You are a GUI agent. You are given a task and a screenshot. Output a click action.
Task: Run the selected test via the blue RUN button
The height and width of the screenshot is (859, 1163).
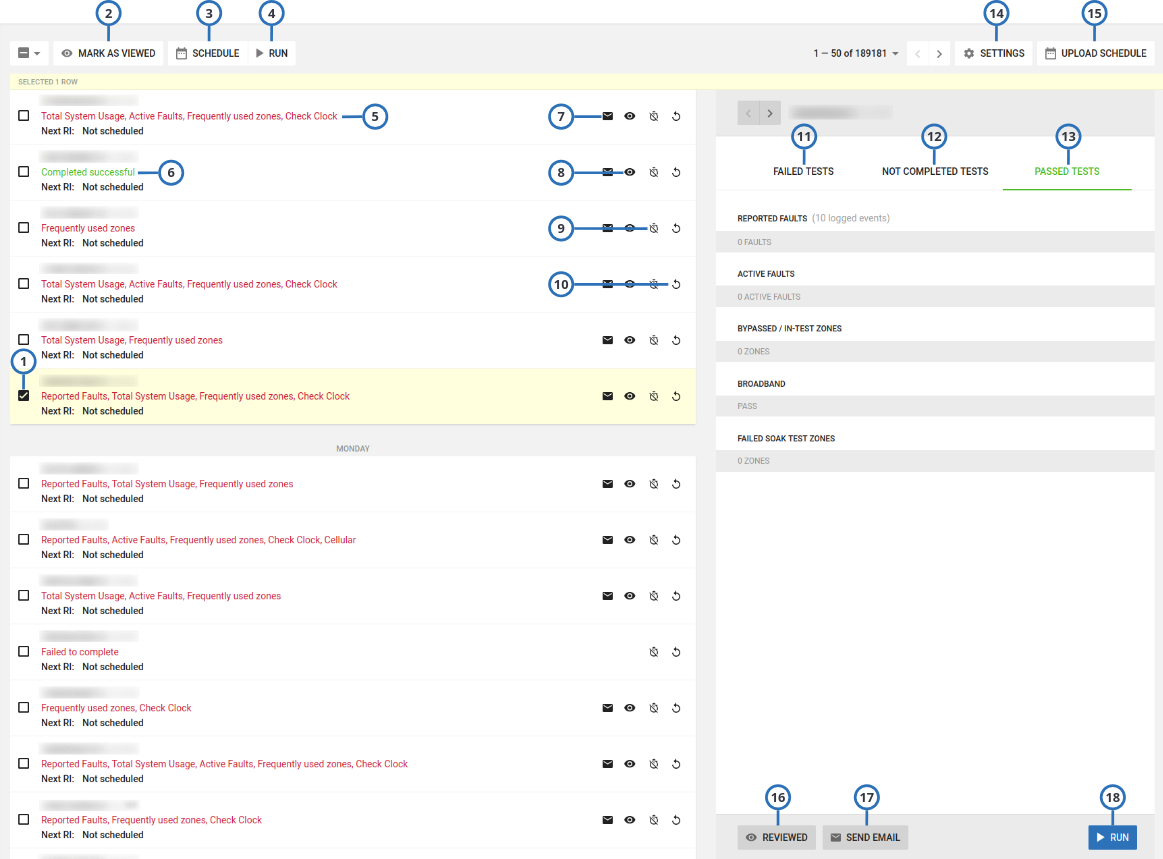coord(1112,837)
